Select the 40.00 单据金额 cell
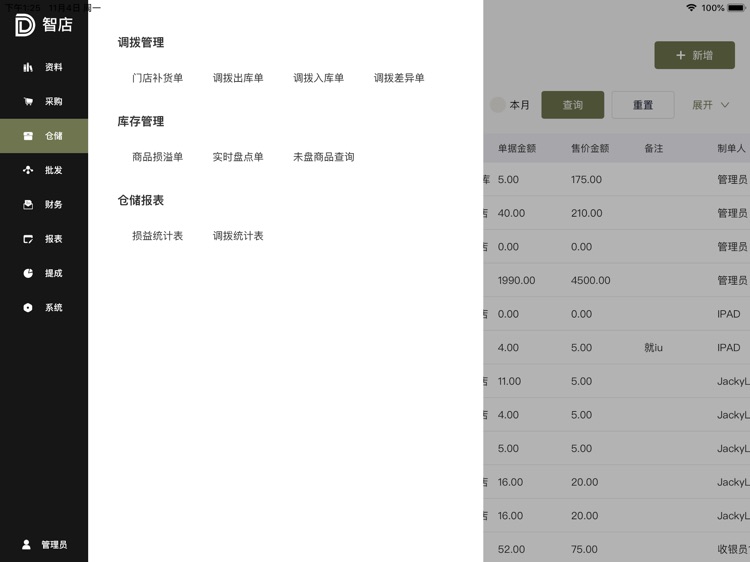The image size is (750, 562). [511, 213]
